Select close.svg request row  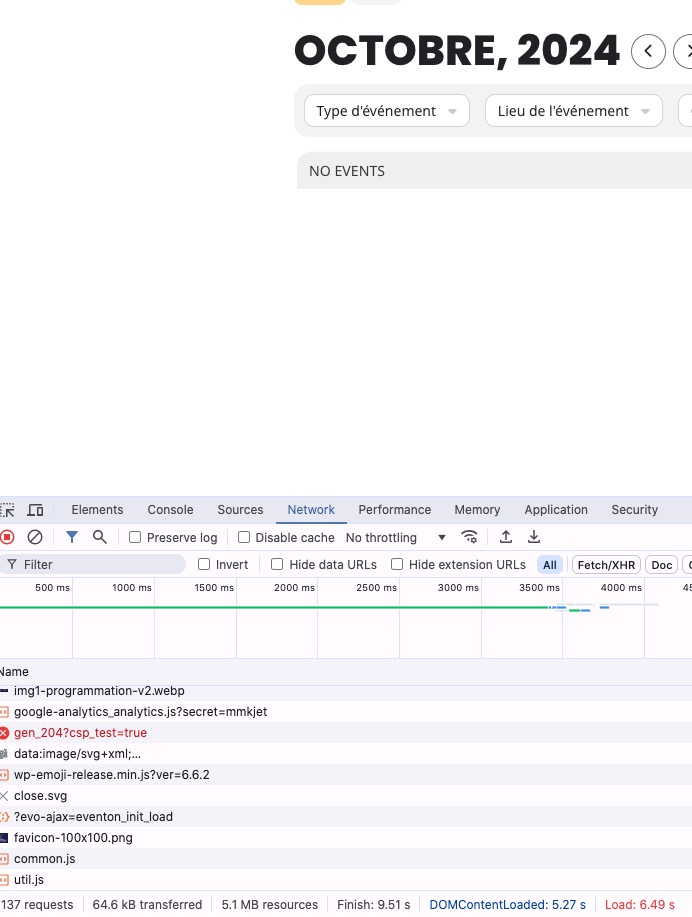346,796
